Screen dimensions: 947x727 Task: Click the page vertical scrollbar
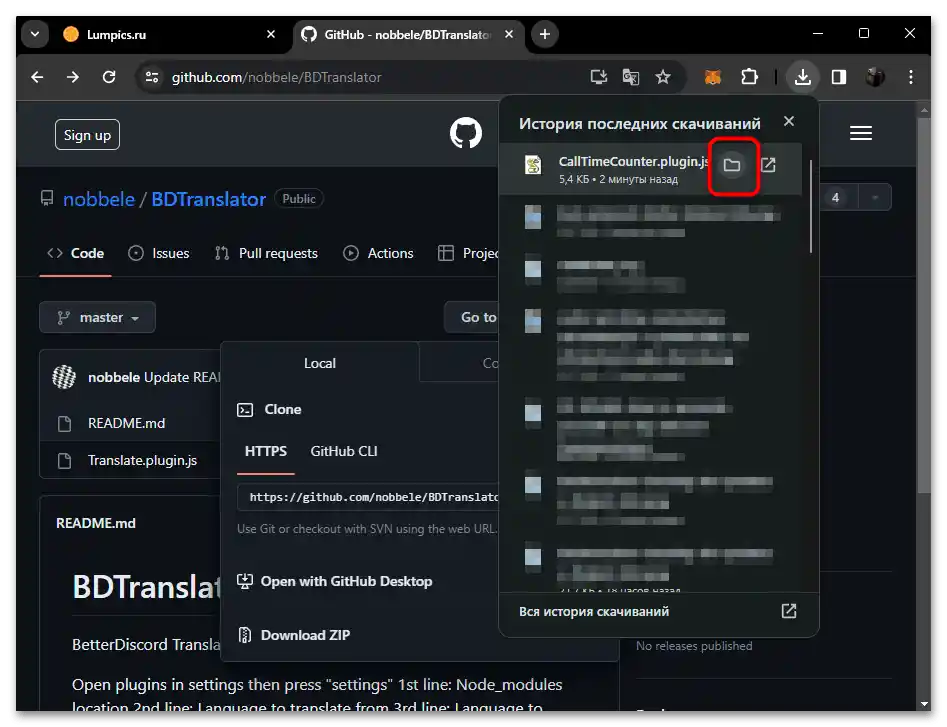(x=924, y=305)
